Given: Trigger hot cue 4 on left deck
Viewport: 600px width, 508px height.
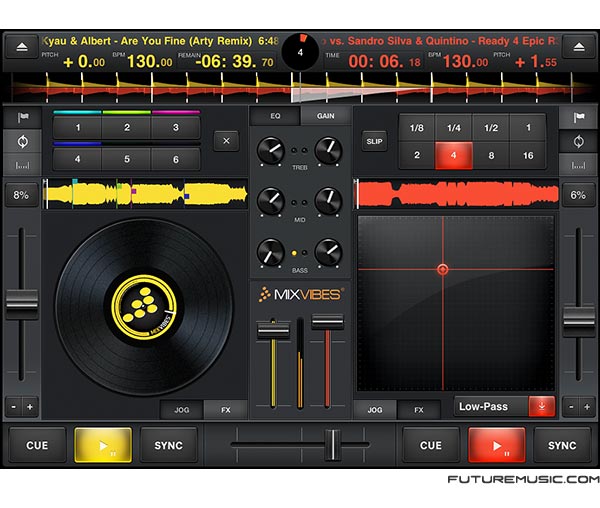Looking at the screenshot, I should pyautogui.click(x=78, y=159).
